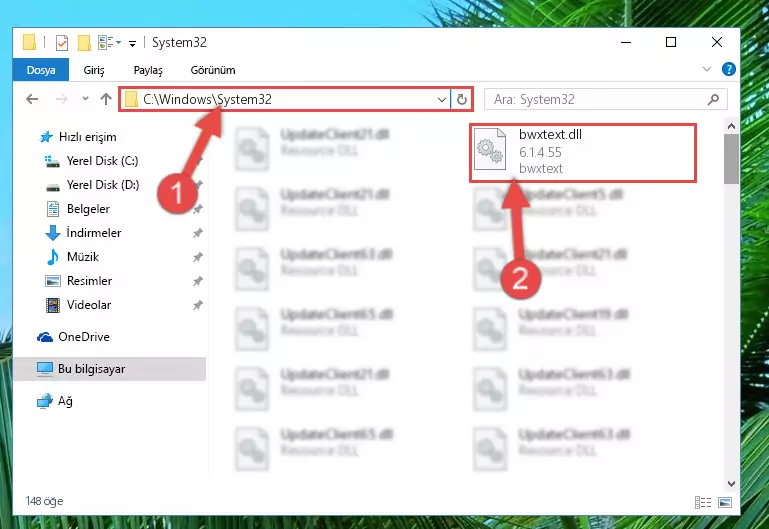Go up one folder level arrow
769x529 pixels.
[106, 100]
